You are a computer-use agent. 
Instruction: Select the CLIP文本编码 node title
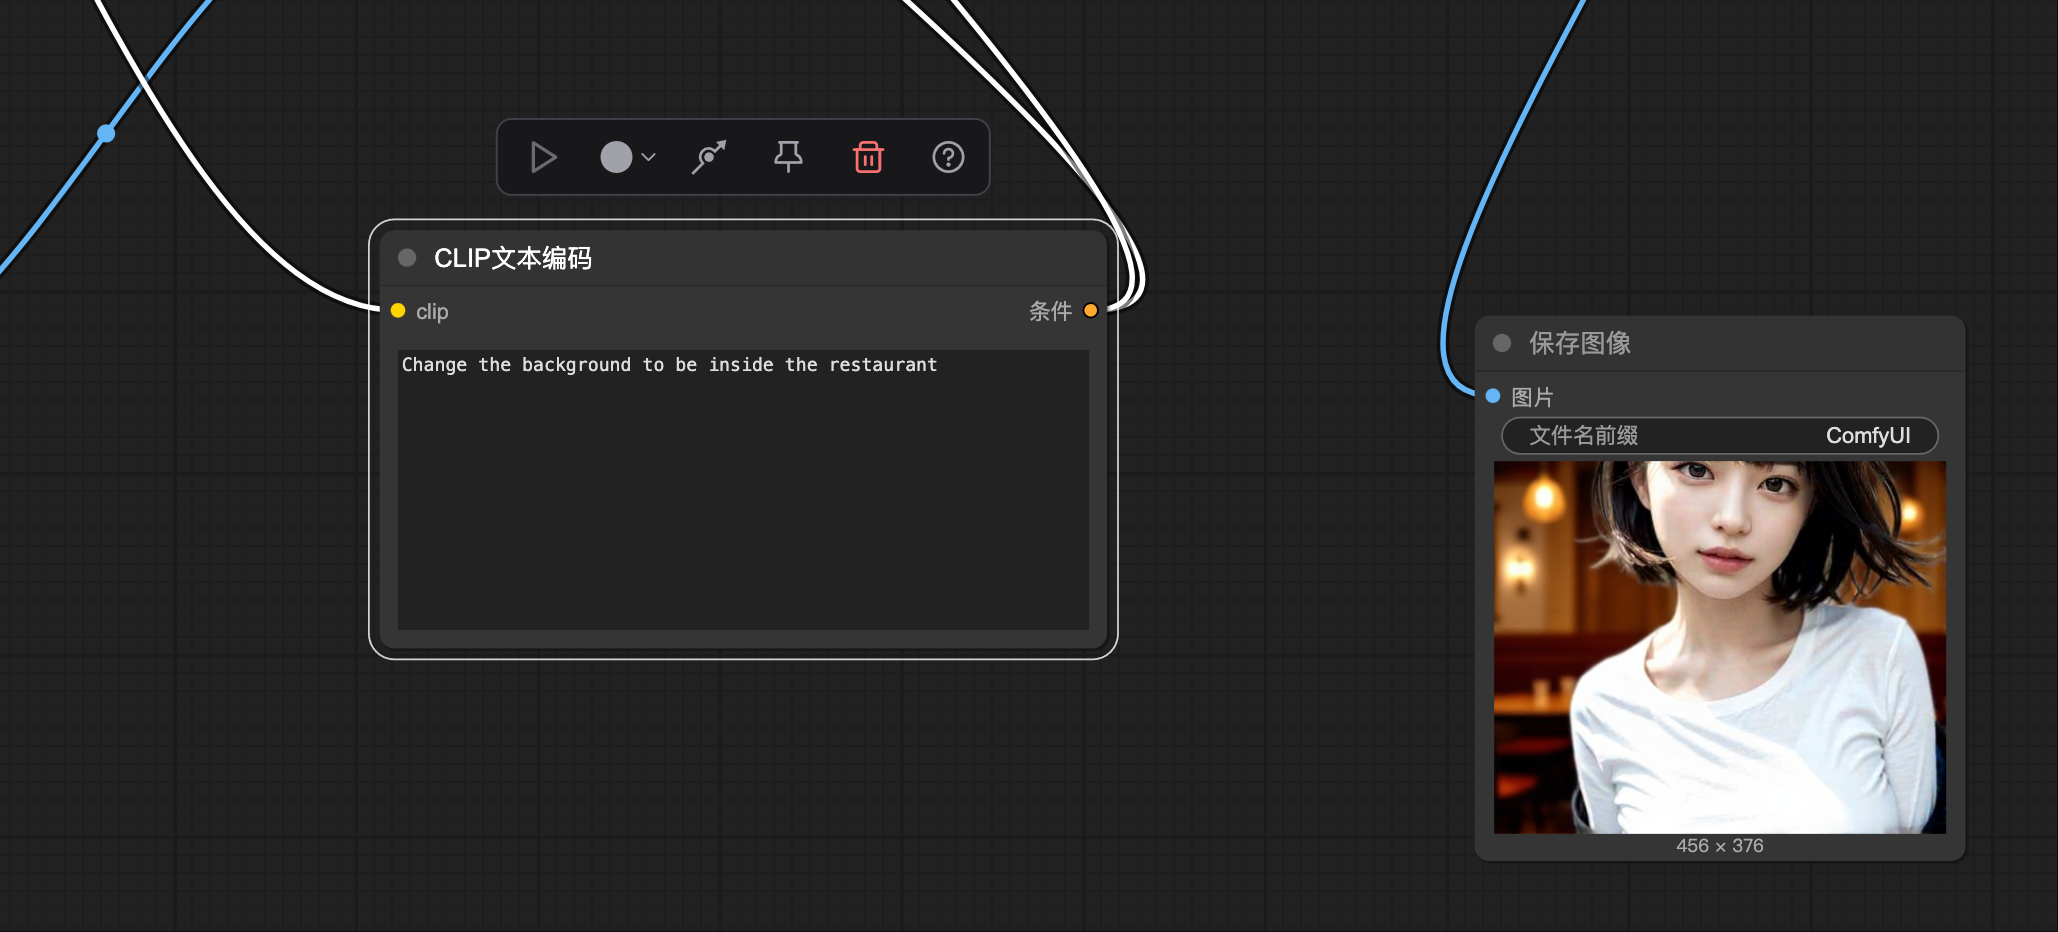pos(513,258)
